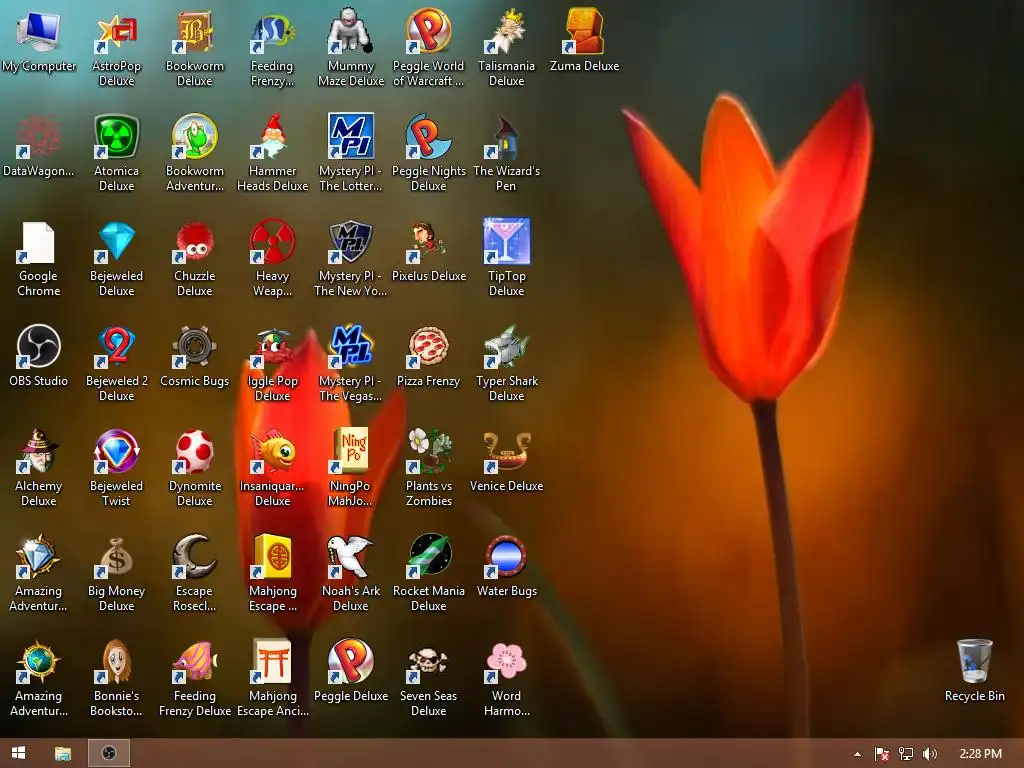Select the Bonnie's Bookstore icon
Viewport: 1024px width, 768px height.
point(116,662)
